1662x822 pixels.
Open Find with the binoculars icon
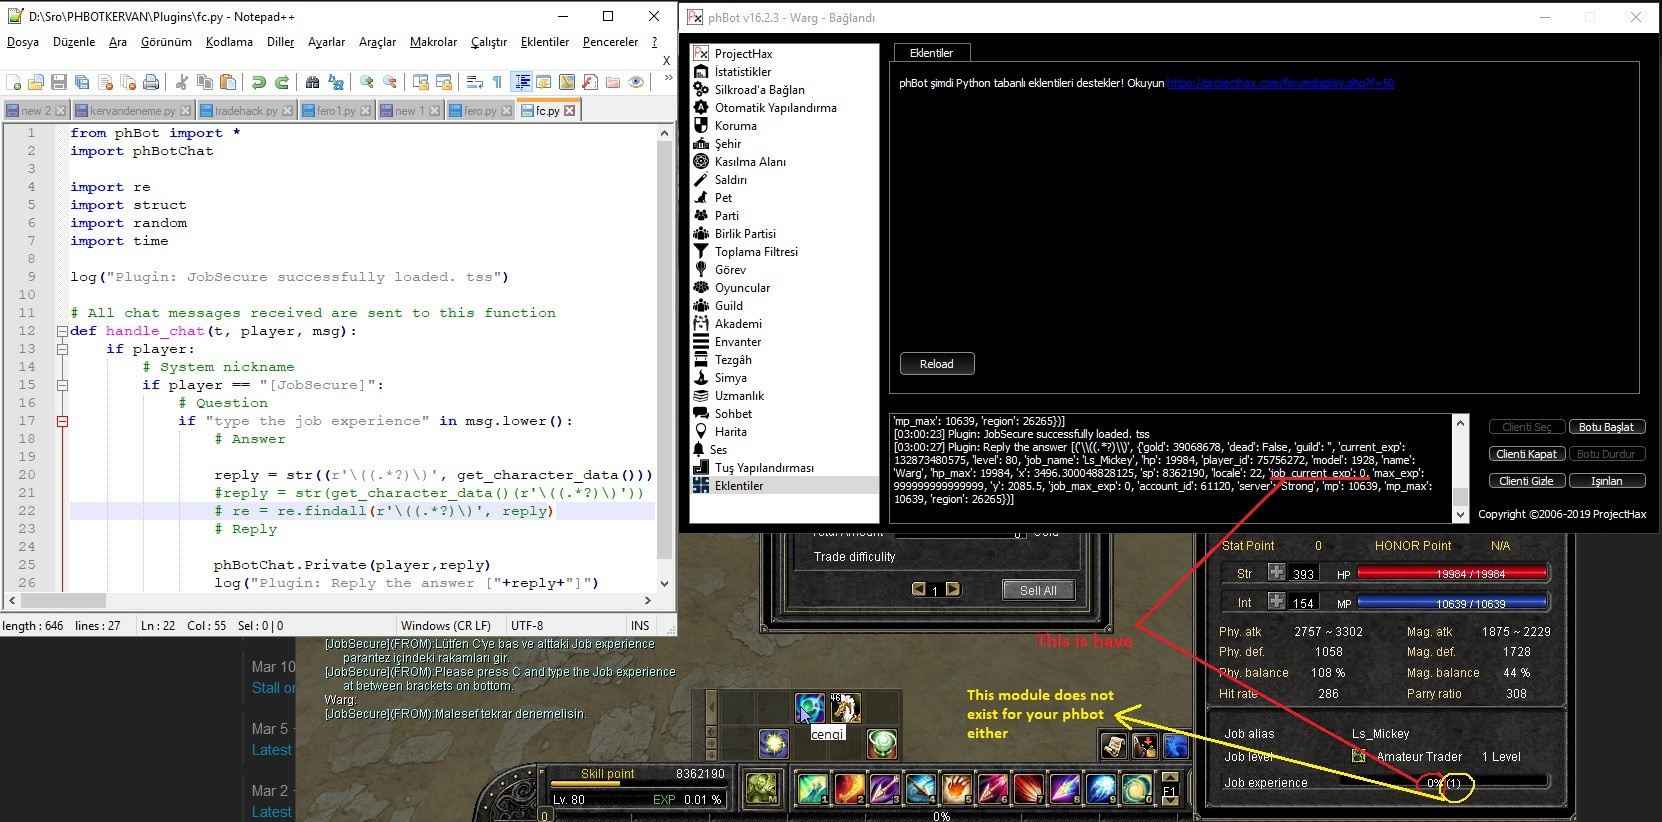(313, 82)
